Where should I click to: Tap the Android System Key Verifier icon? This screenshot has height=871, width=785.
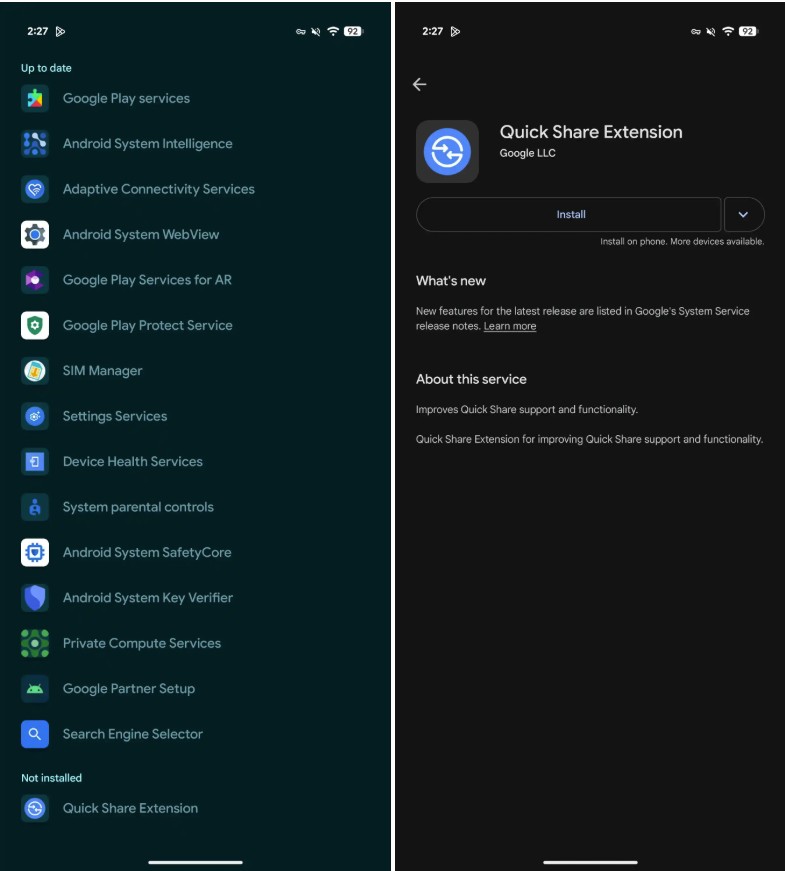point(35,598)
